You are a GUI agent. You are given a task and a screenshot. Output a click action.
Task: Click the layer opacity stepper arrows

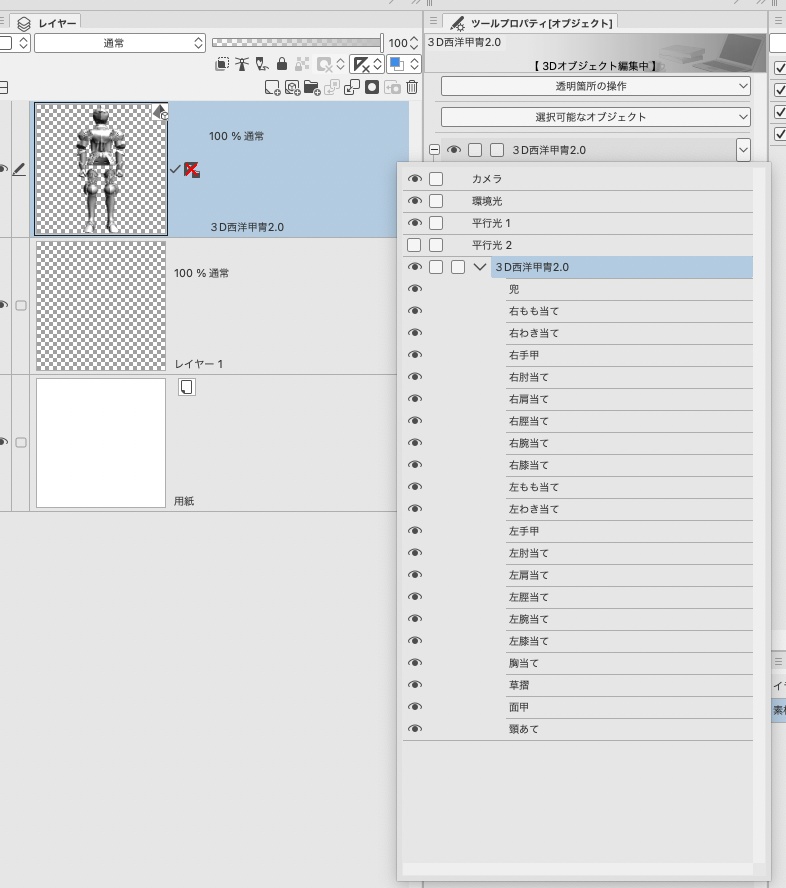click(414, 43)
